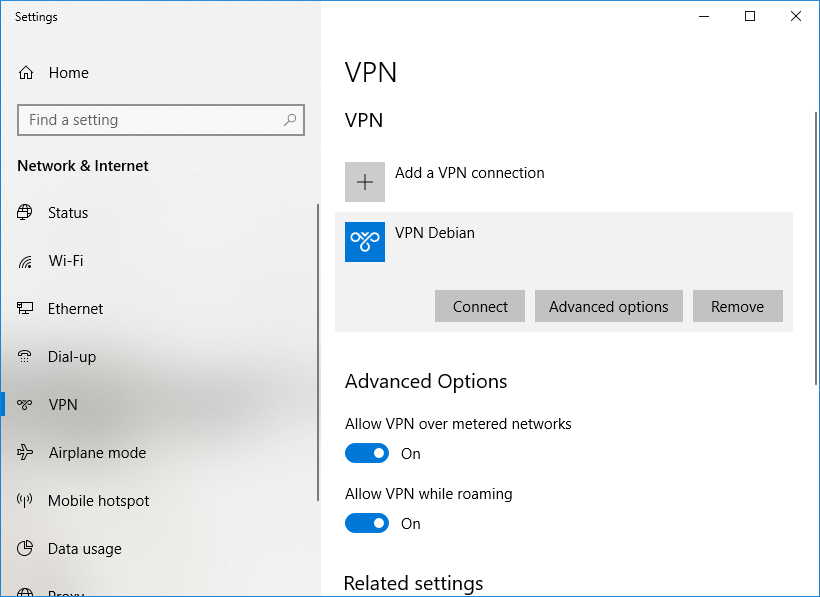Click the Airplane mode icon
The image size is (820, 597).
[x=25, y=453]
